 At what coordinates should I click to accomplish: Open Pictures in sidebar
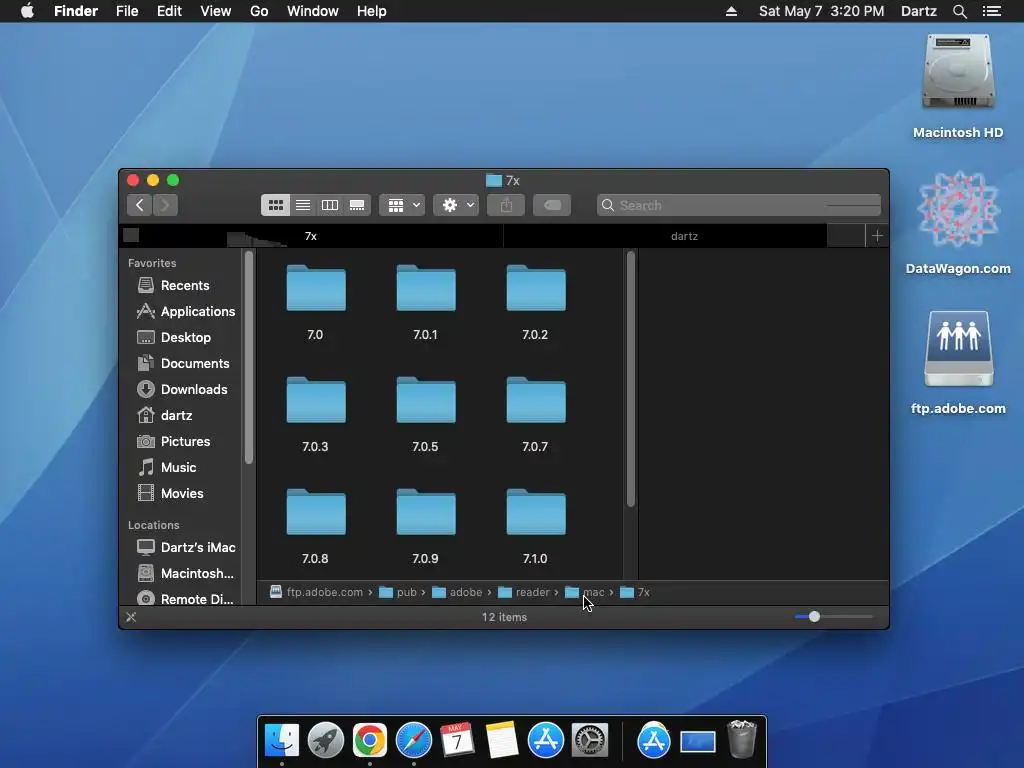pos(173,441)
